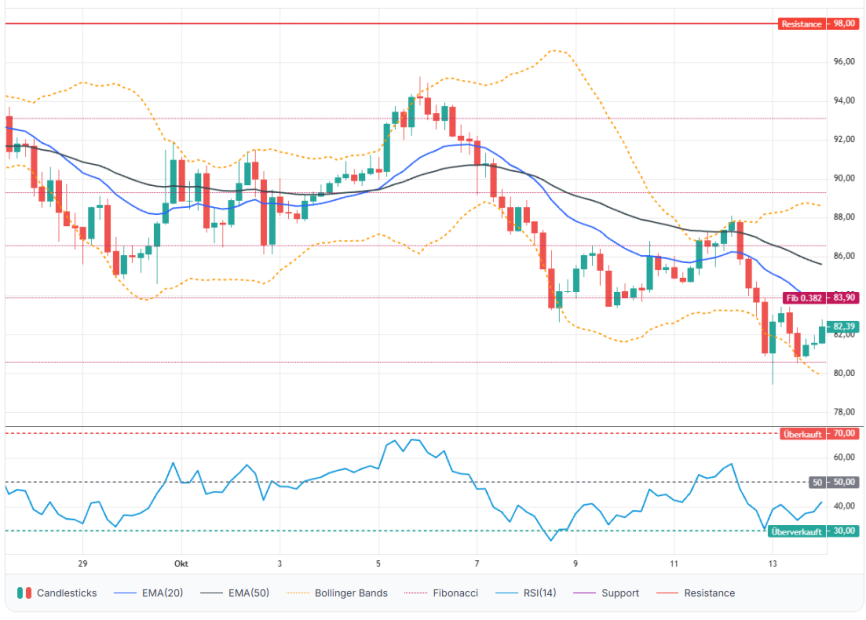Image resolution: width=866 pixels, height=620 pixels.
Task: Click the Okt month label on time axis
Action: point(181,564)
